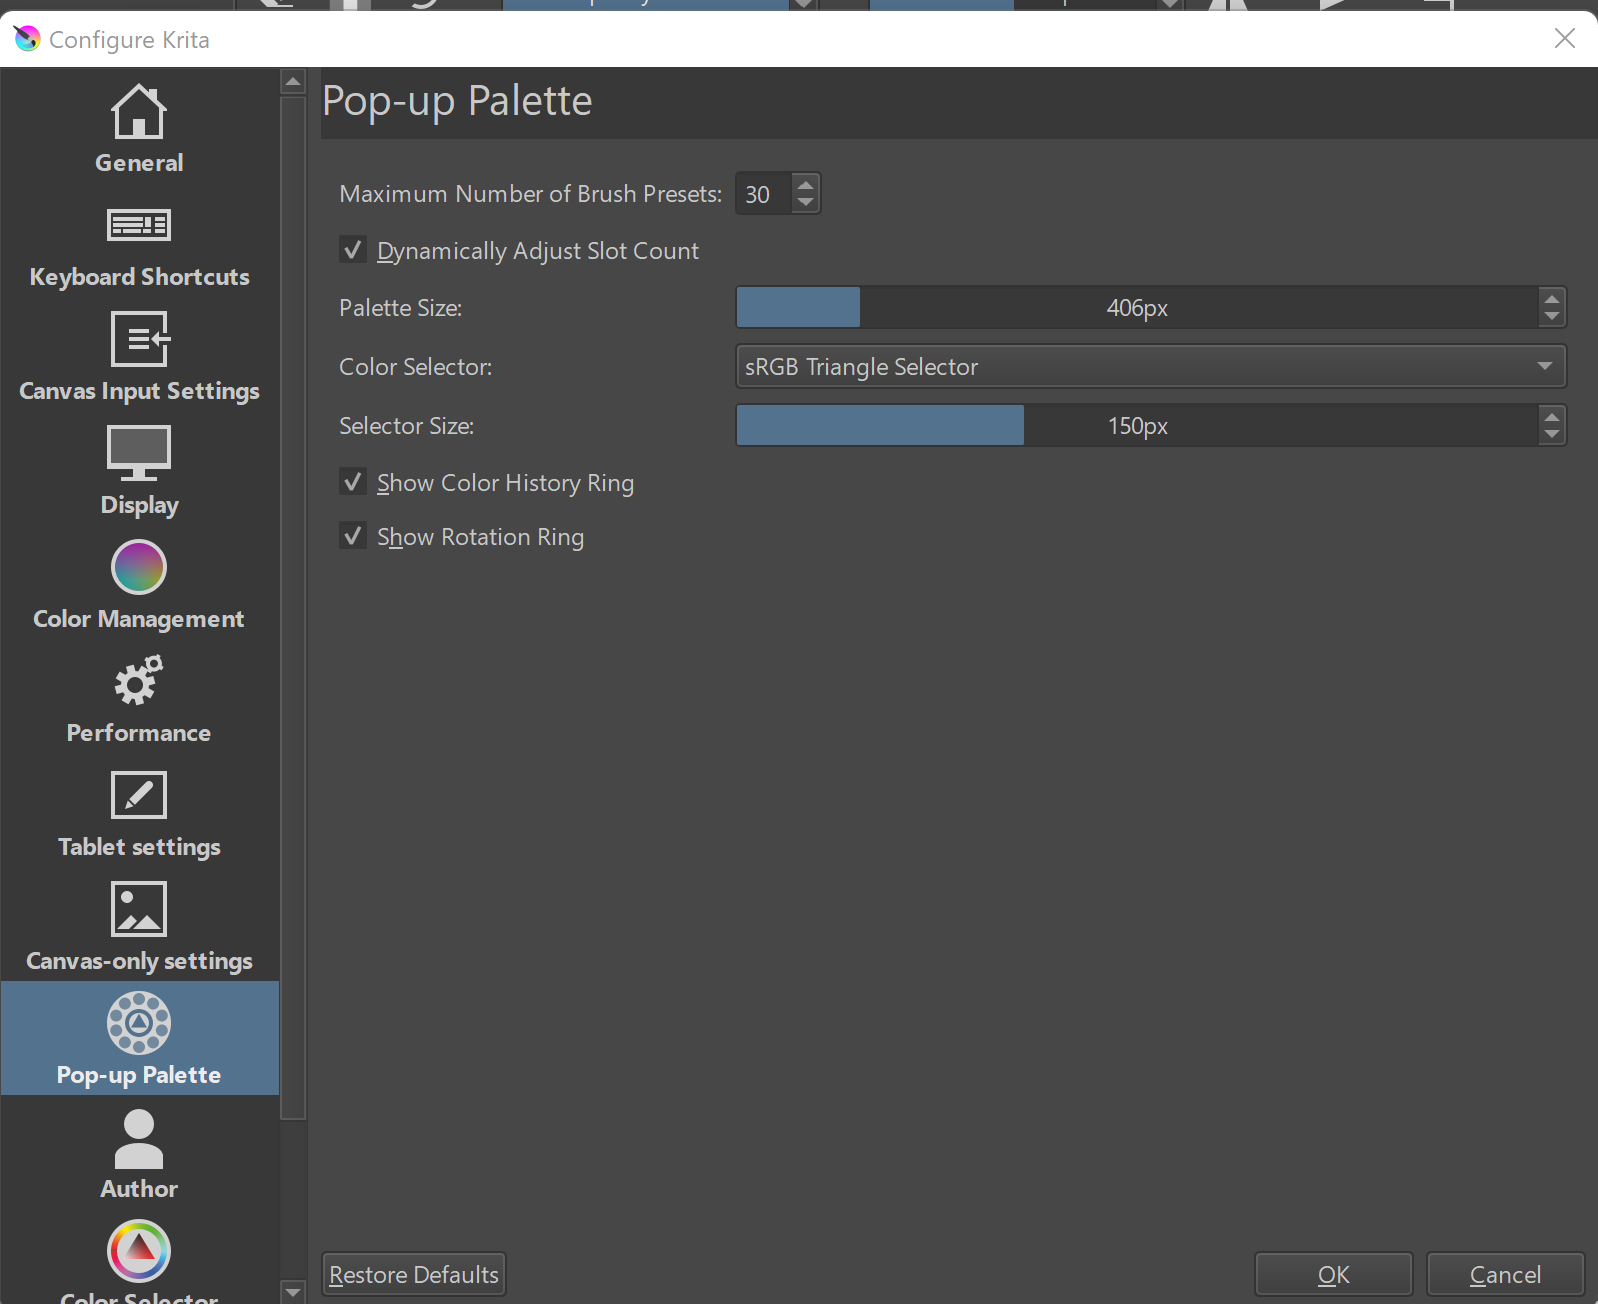Viewport: 1598px width, 1304px height.
Task: Click the Restore Defaults button
Action: [x=414, y=1274]
